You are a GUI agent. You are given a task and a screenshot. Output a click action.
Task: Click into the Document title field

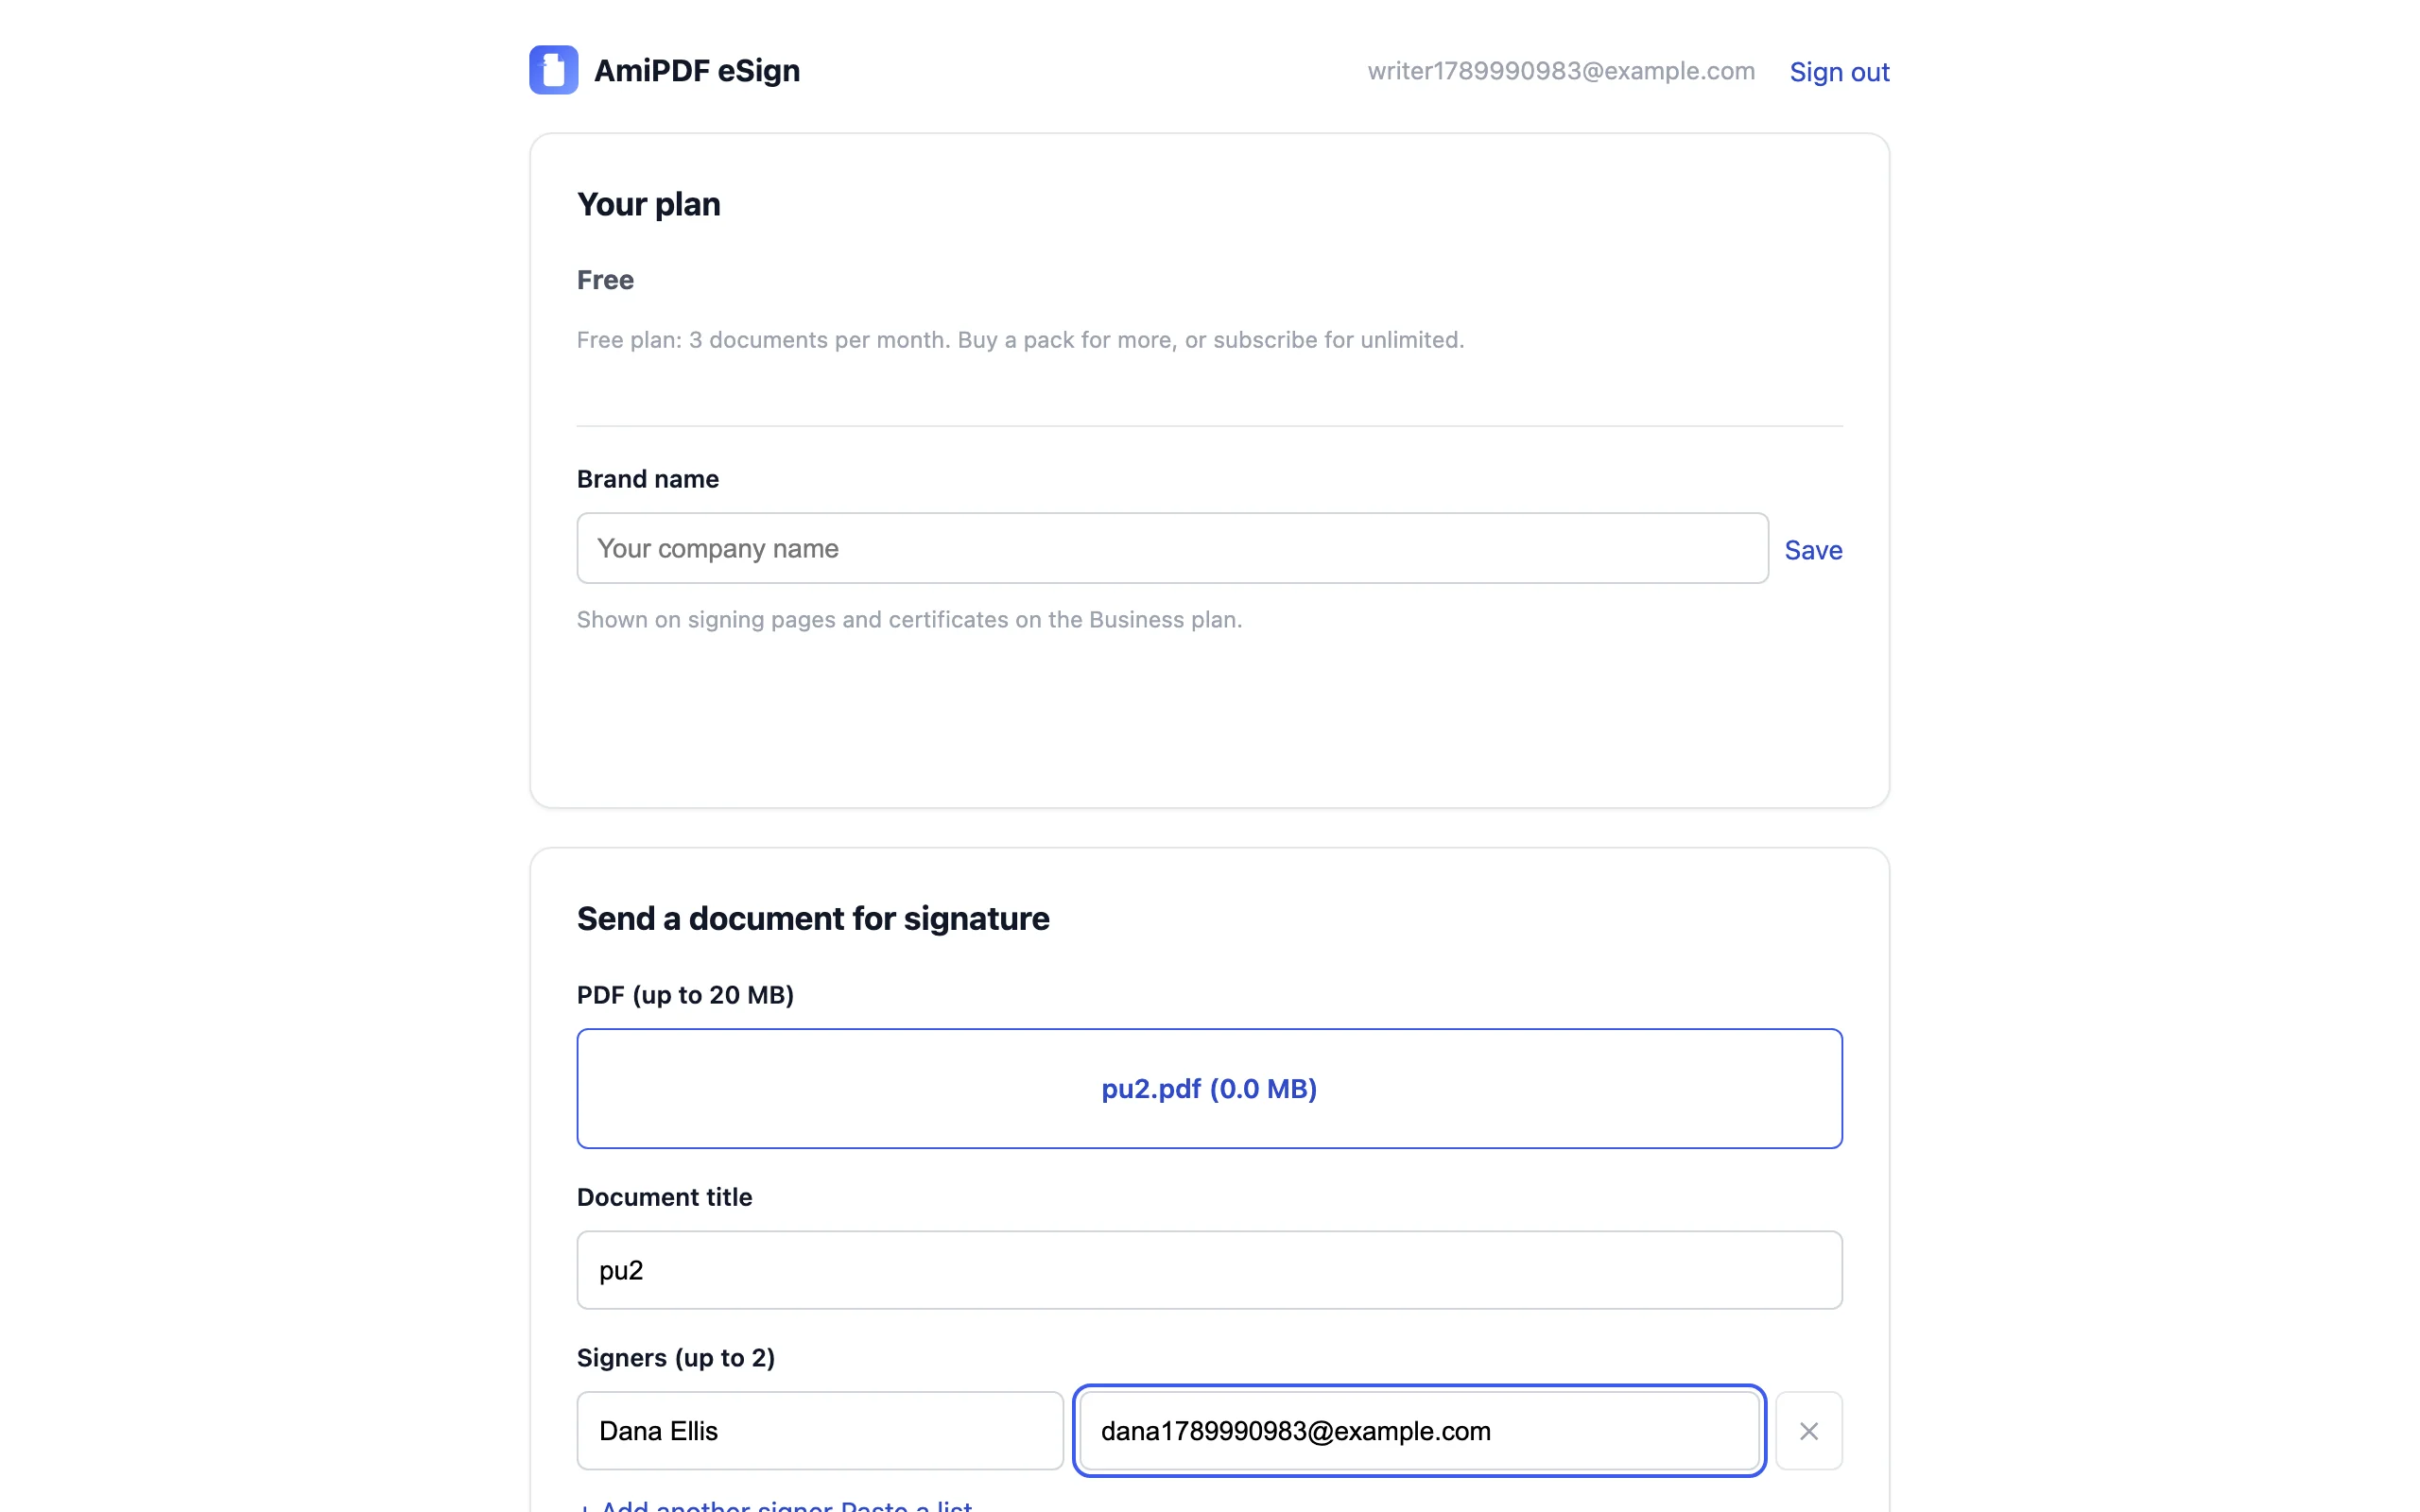coord(1209,1270)
